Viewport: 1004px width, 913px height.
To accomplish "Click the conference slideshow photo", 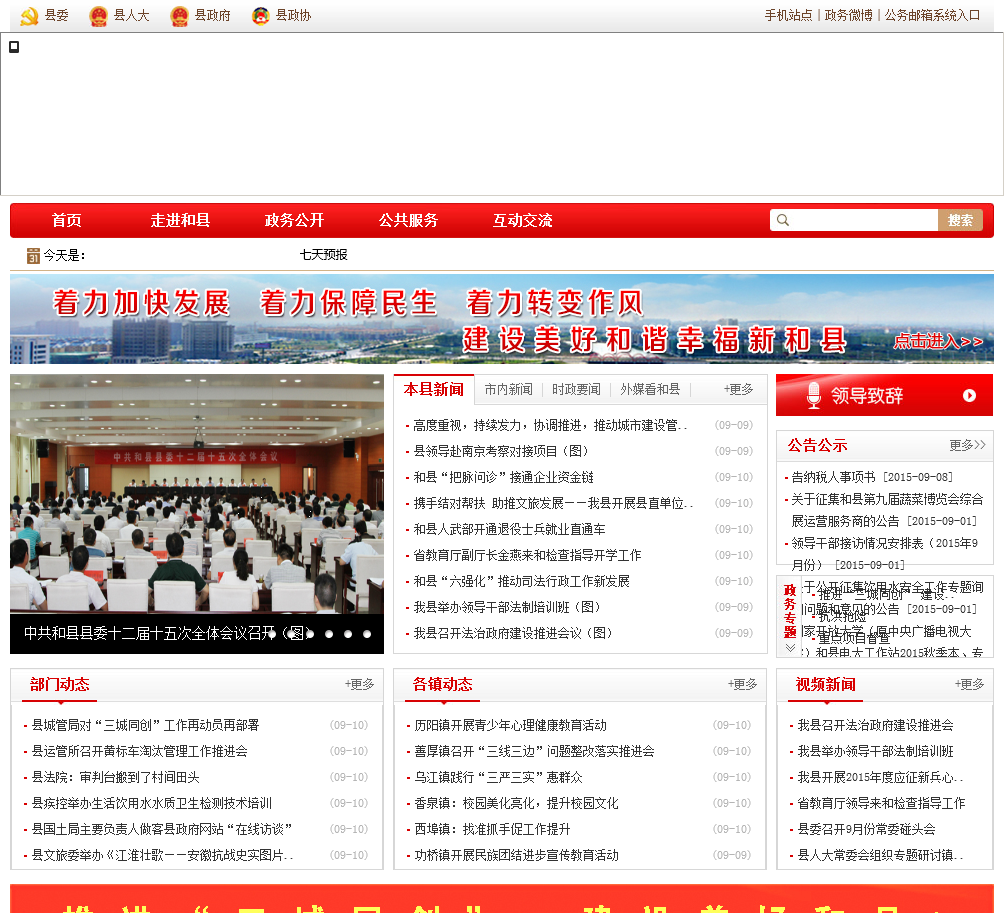I will tap(197, 494).
